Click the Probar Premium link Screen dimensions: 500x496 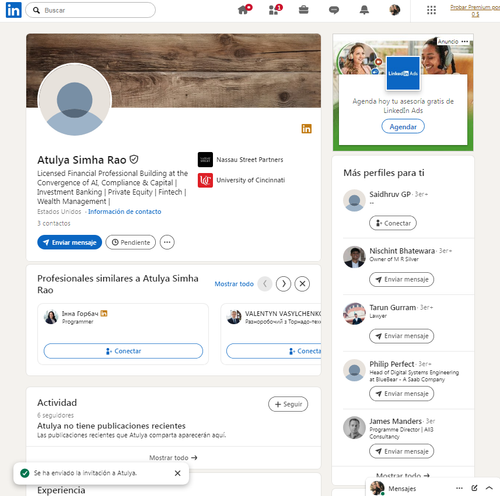[475, 10]
